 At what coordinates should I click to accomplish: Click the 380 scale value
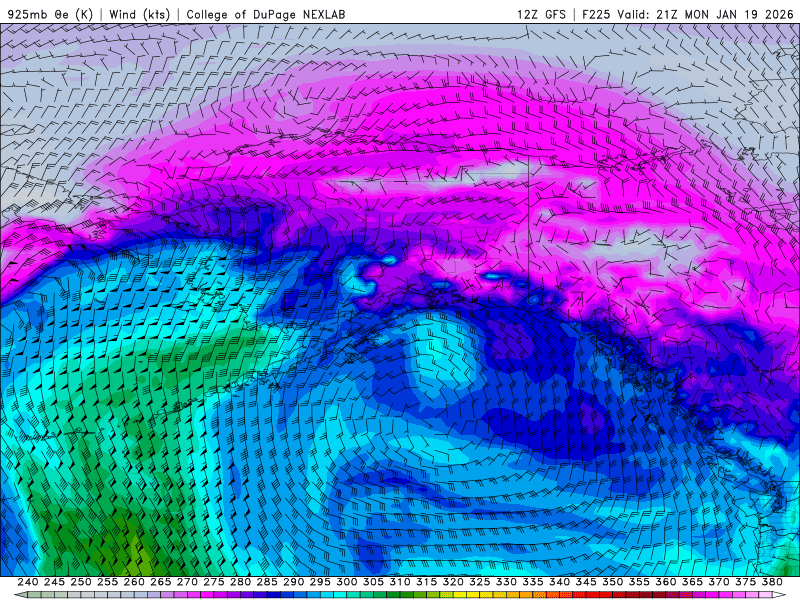pyautogui.click(x=772, y=582)
